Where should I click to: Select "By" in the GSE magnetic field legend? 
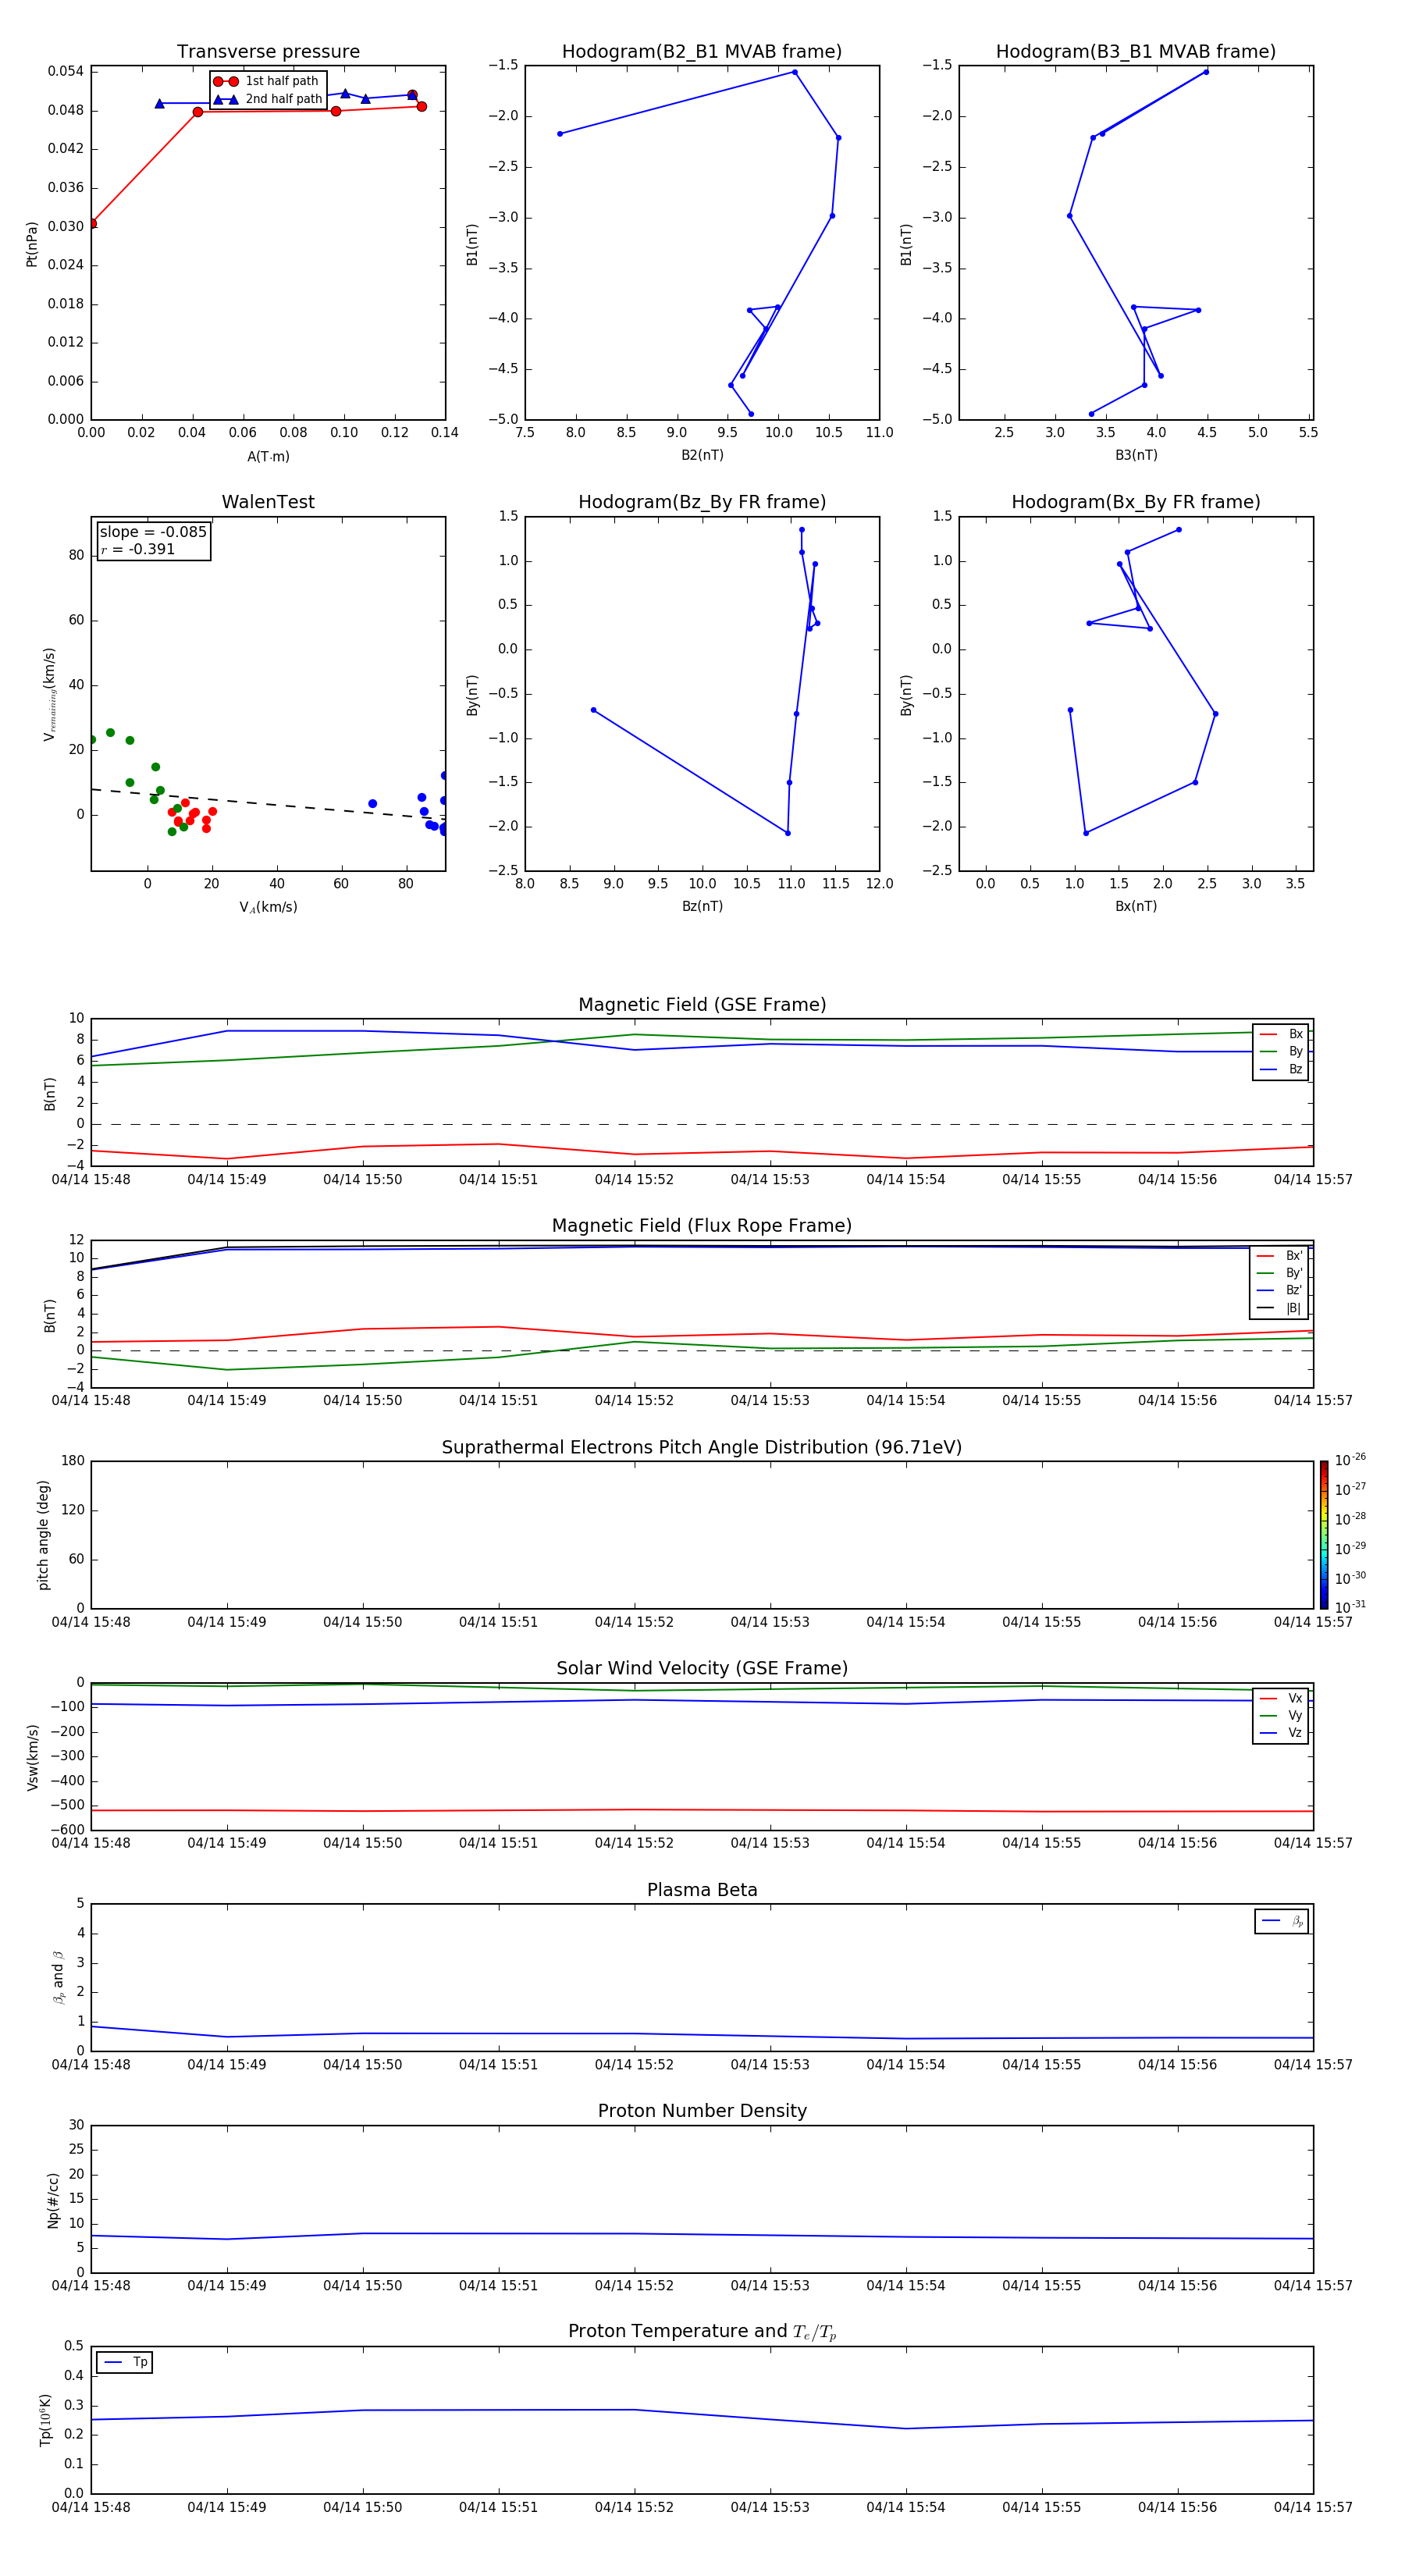[1282, 1052]
